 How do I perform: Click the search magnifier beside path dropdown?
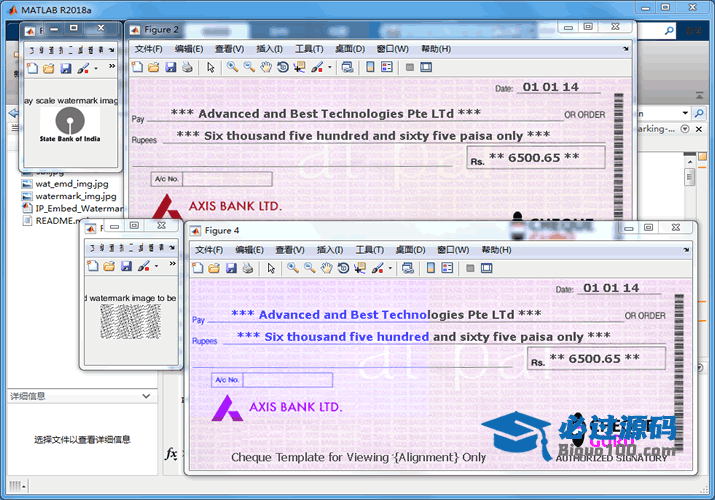click(699, 113)
